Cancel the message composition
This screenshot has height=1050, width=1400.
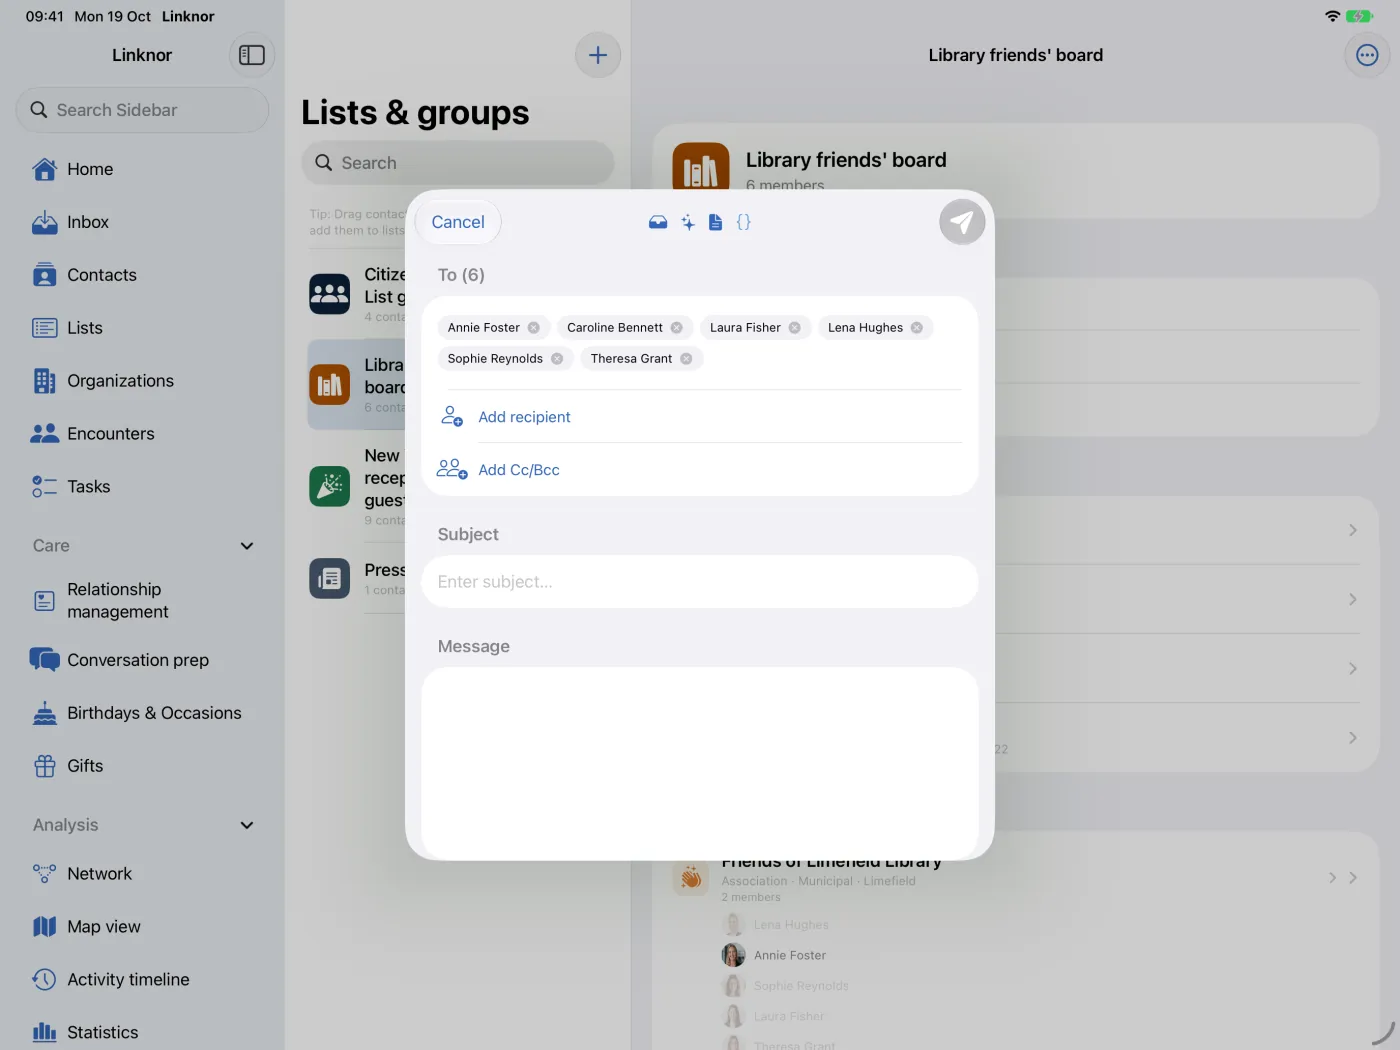coord(458,222)
